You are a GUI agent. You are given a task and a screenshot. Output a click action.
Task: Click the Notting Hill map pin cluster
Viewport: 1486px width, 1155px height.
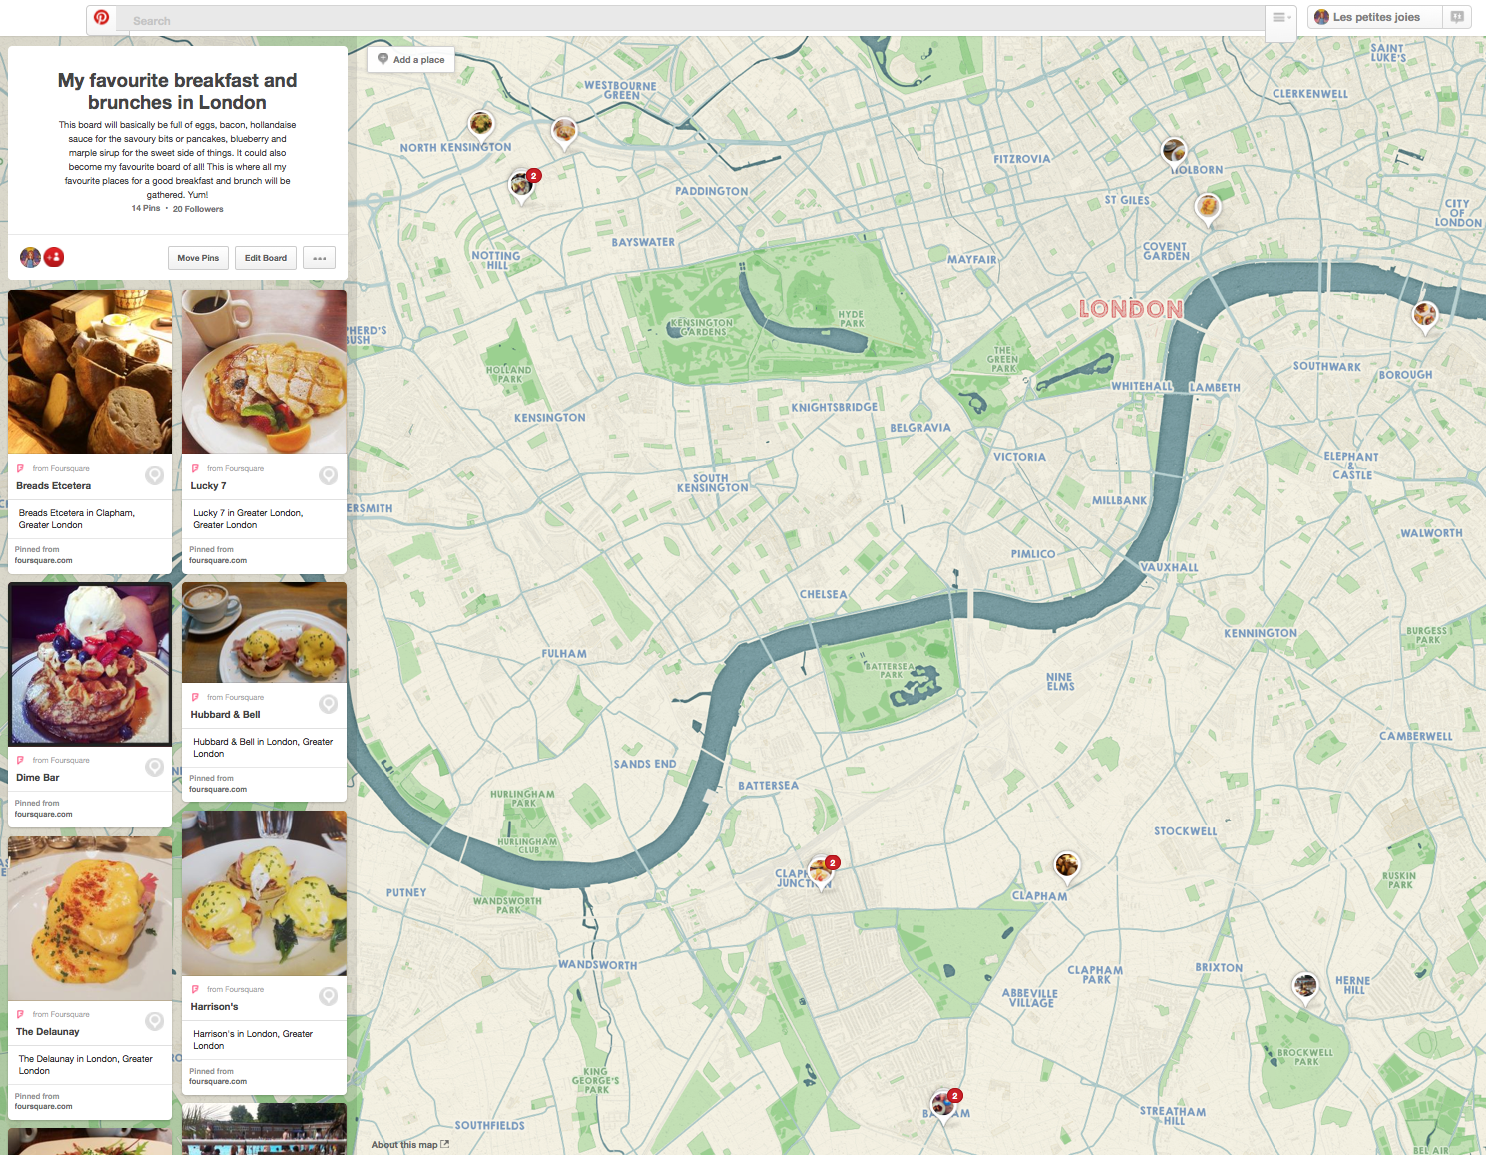coord(521,184)
